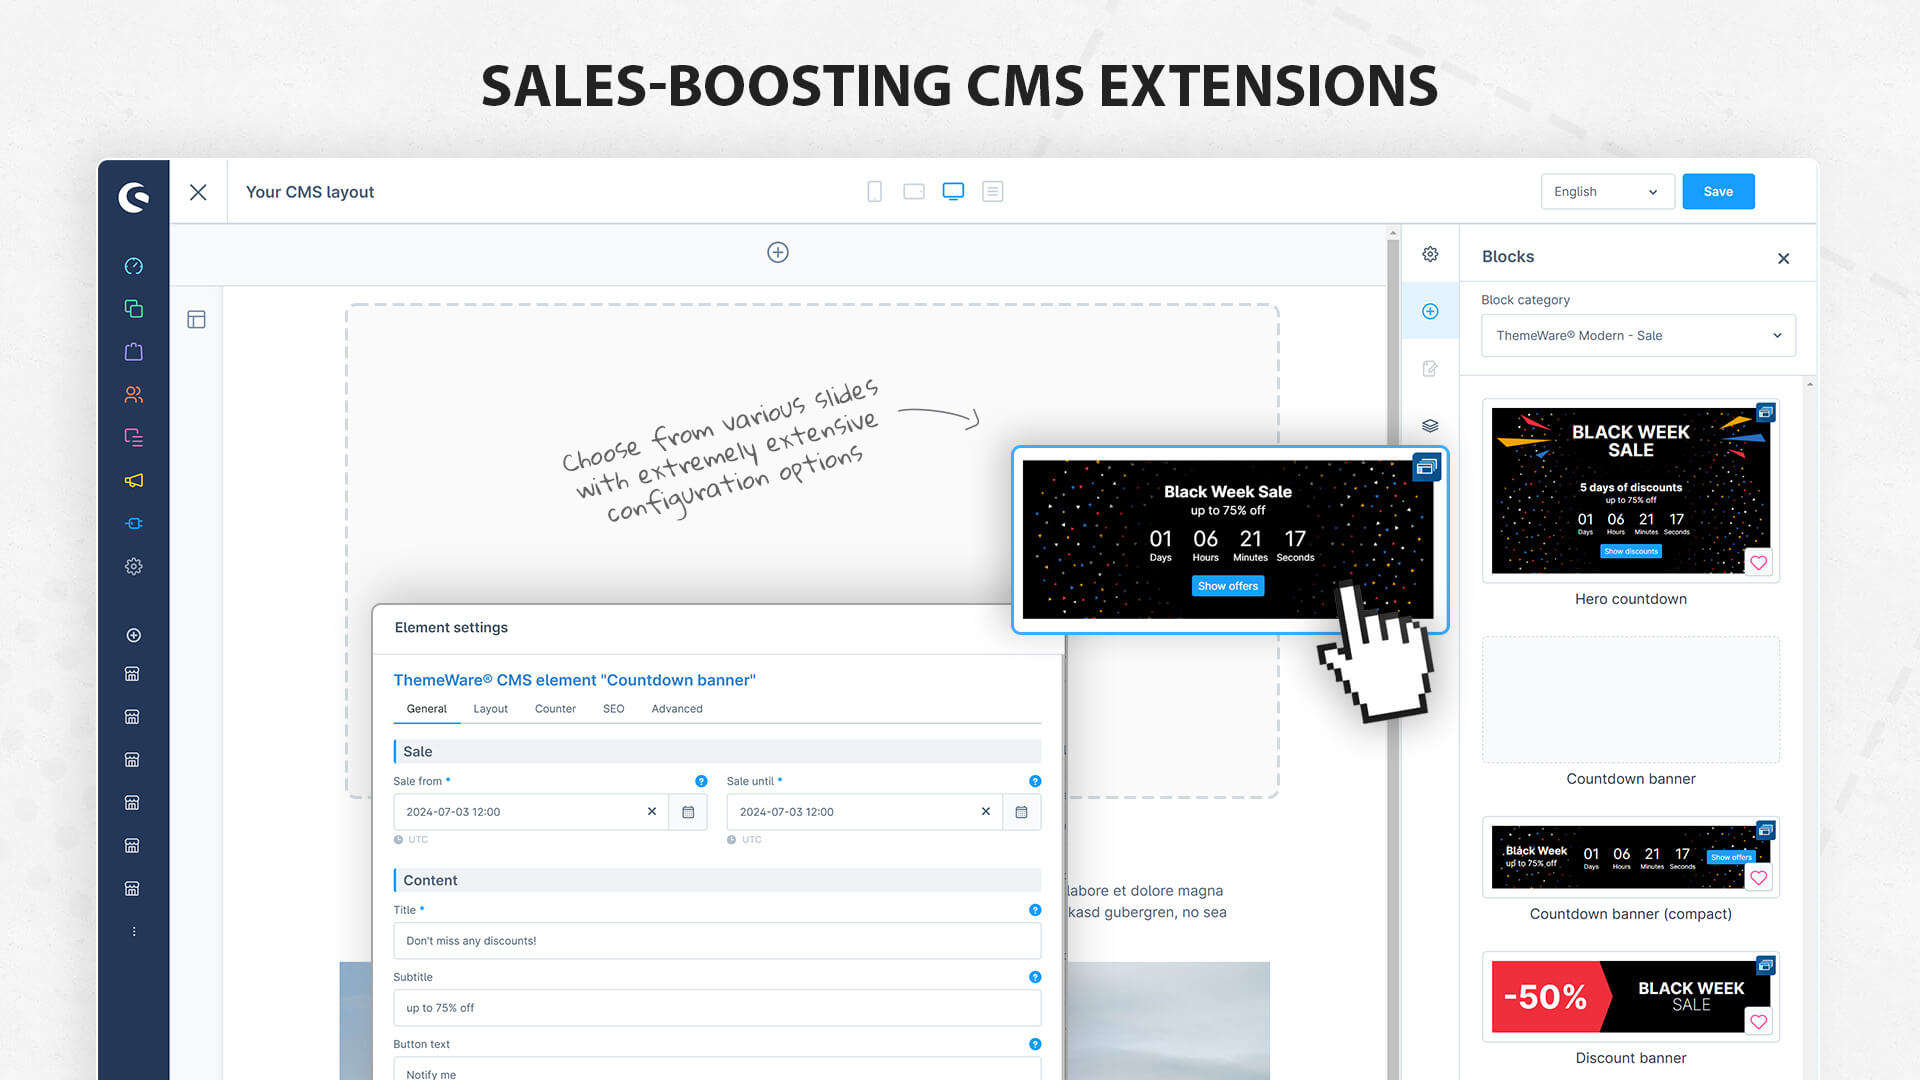1920x1080 pixels.
Task: Click the dashboard/analytics icon in sidebar
Action: pos(132,265)
